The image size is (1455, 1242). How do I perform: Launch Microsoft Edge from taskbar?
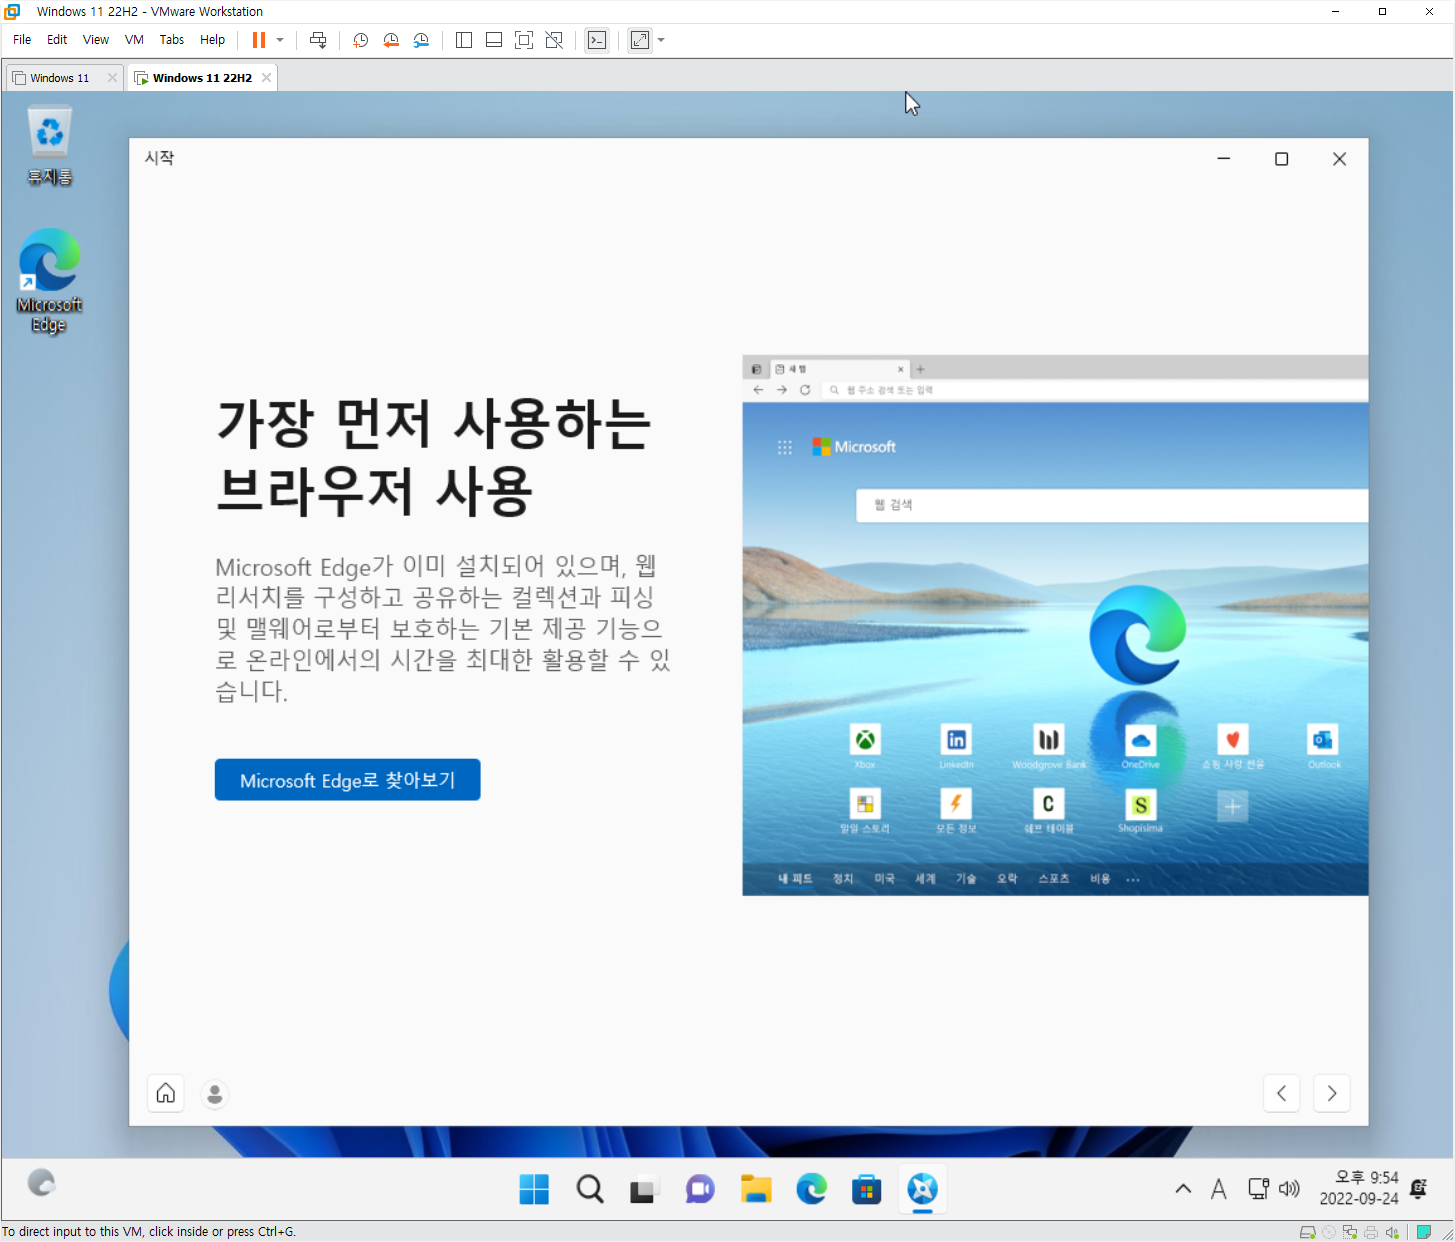click(x=811, y=1189)
